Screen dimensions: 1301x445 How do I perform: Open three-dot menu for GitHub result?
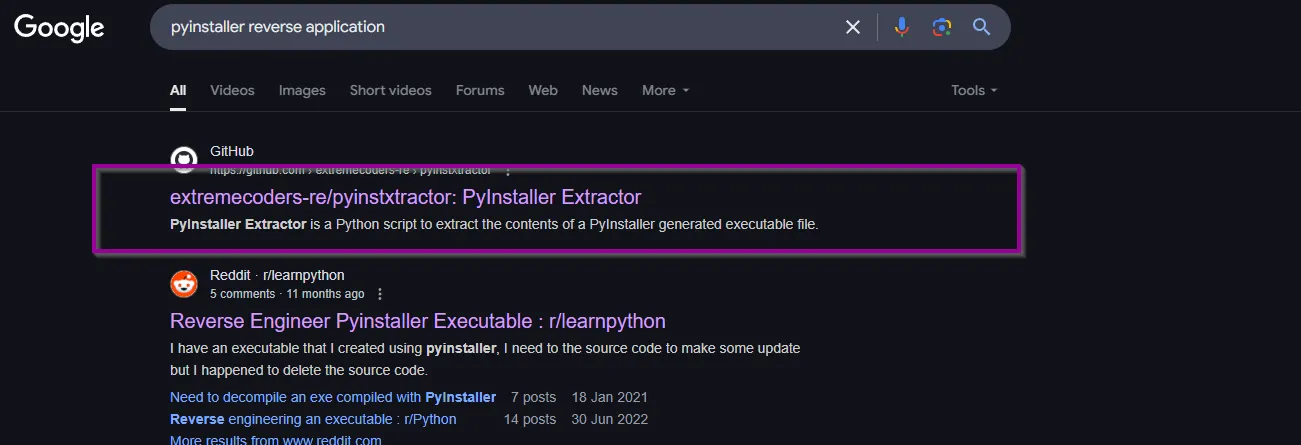click(507, 171)
